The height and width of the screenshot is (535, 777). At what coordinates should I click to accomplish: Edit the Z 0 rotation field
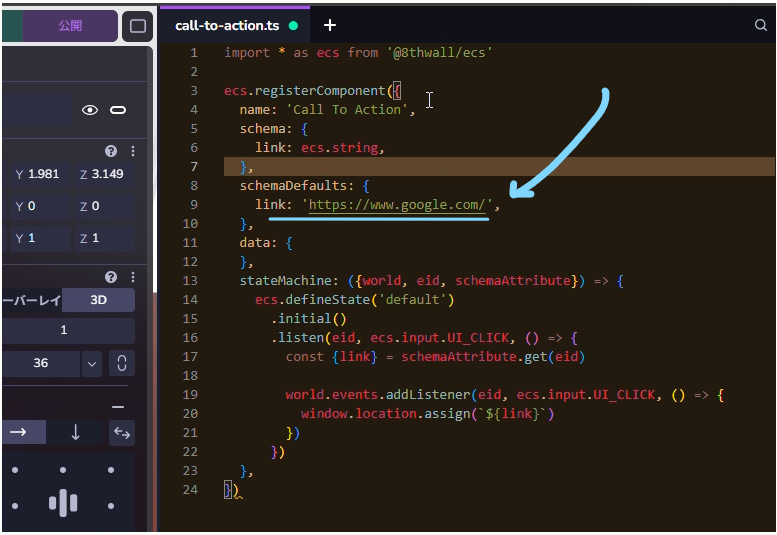(x=104, y=206)
